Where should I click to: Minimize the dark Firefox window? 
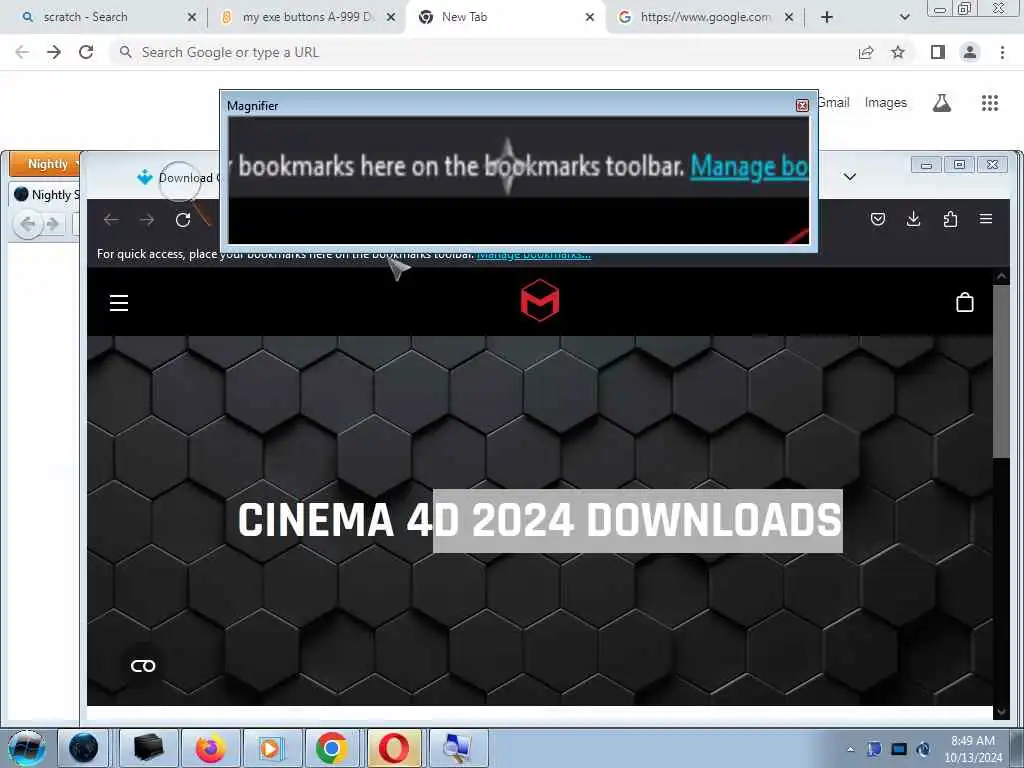926,165
